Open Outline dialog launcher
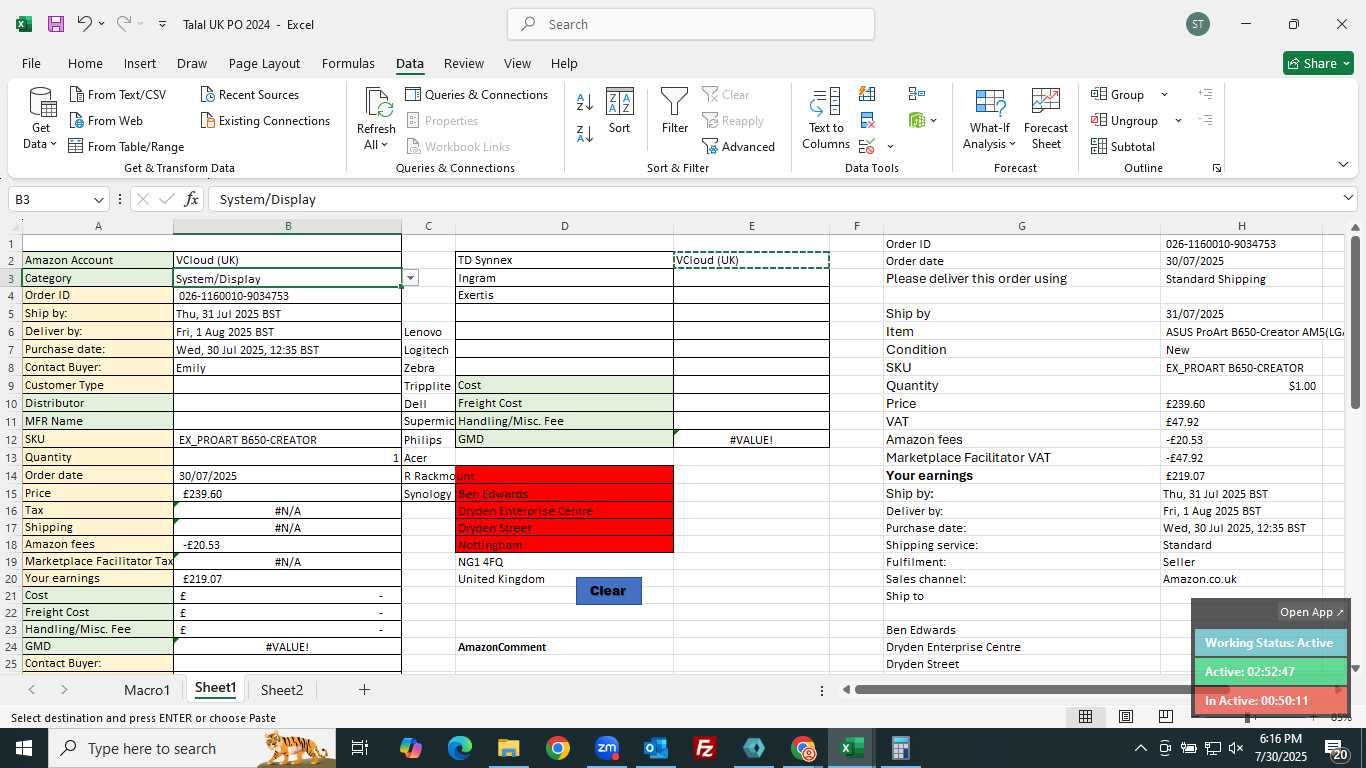The image size is (1366, 768). (x=1217, y=168)
